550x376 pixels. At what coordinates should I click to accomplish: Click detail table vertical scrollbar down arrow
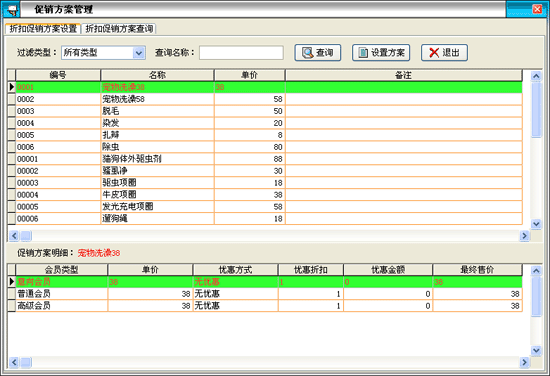point(536,350)
